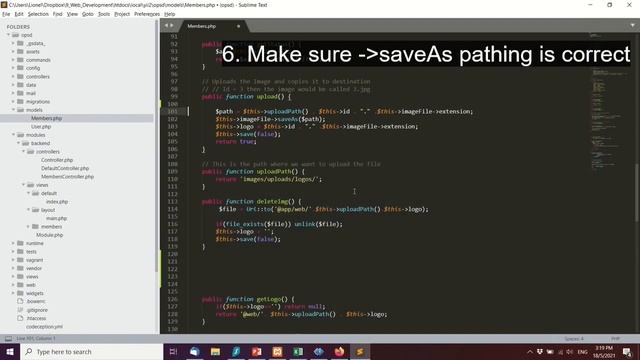Collapse the backend folder arrow
Screen dimensions: 640x360
tap(18, 143)
